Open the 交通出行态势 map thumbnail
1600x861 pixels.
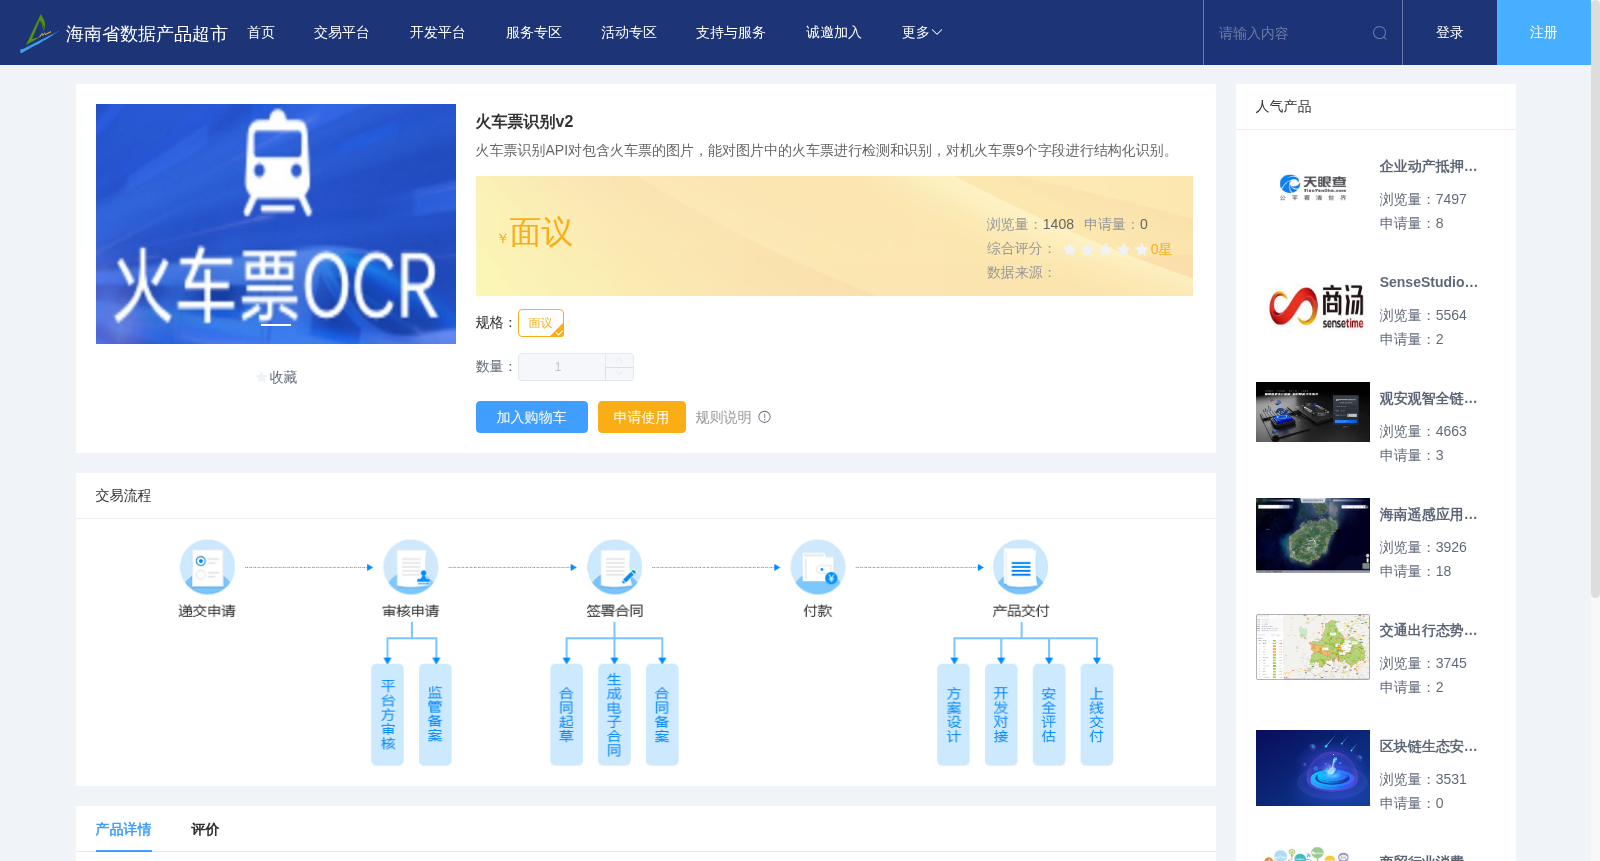[x=1313, y=647]
